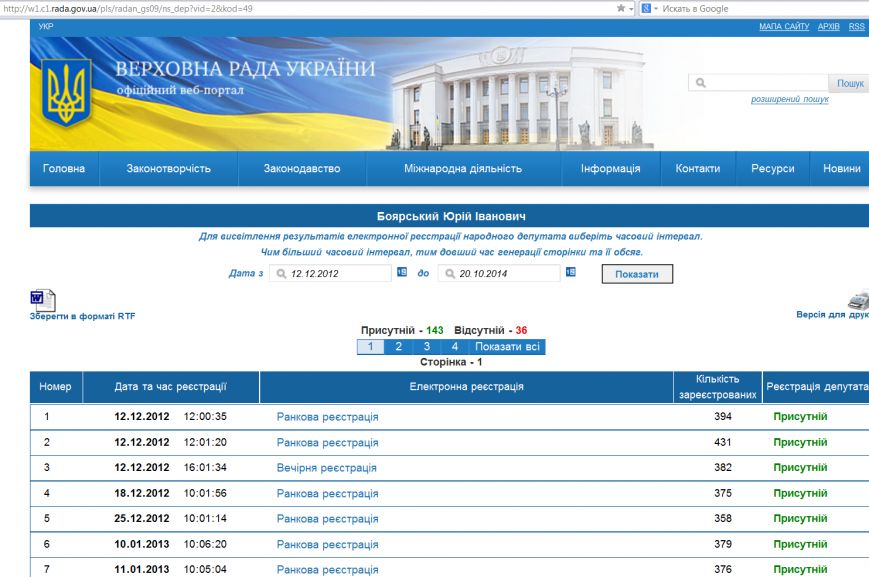Click the end date field 20.10.2014
This screenshot has width=869, height=577.
click(x=499, y=273)
